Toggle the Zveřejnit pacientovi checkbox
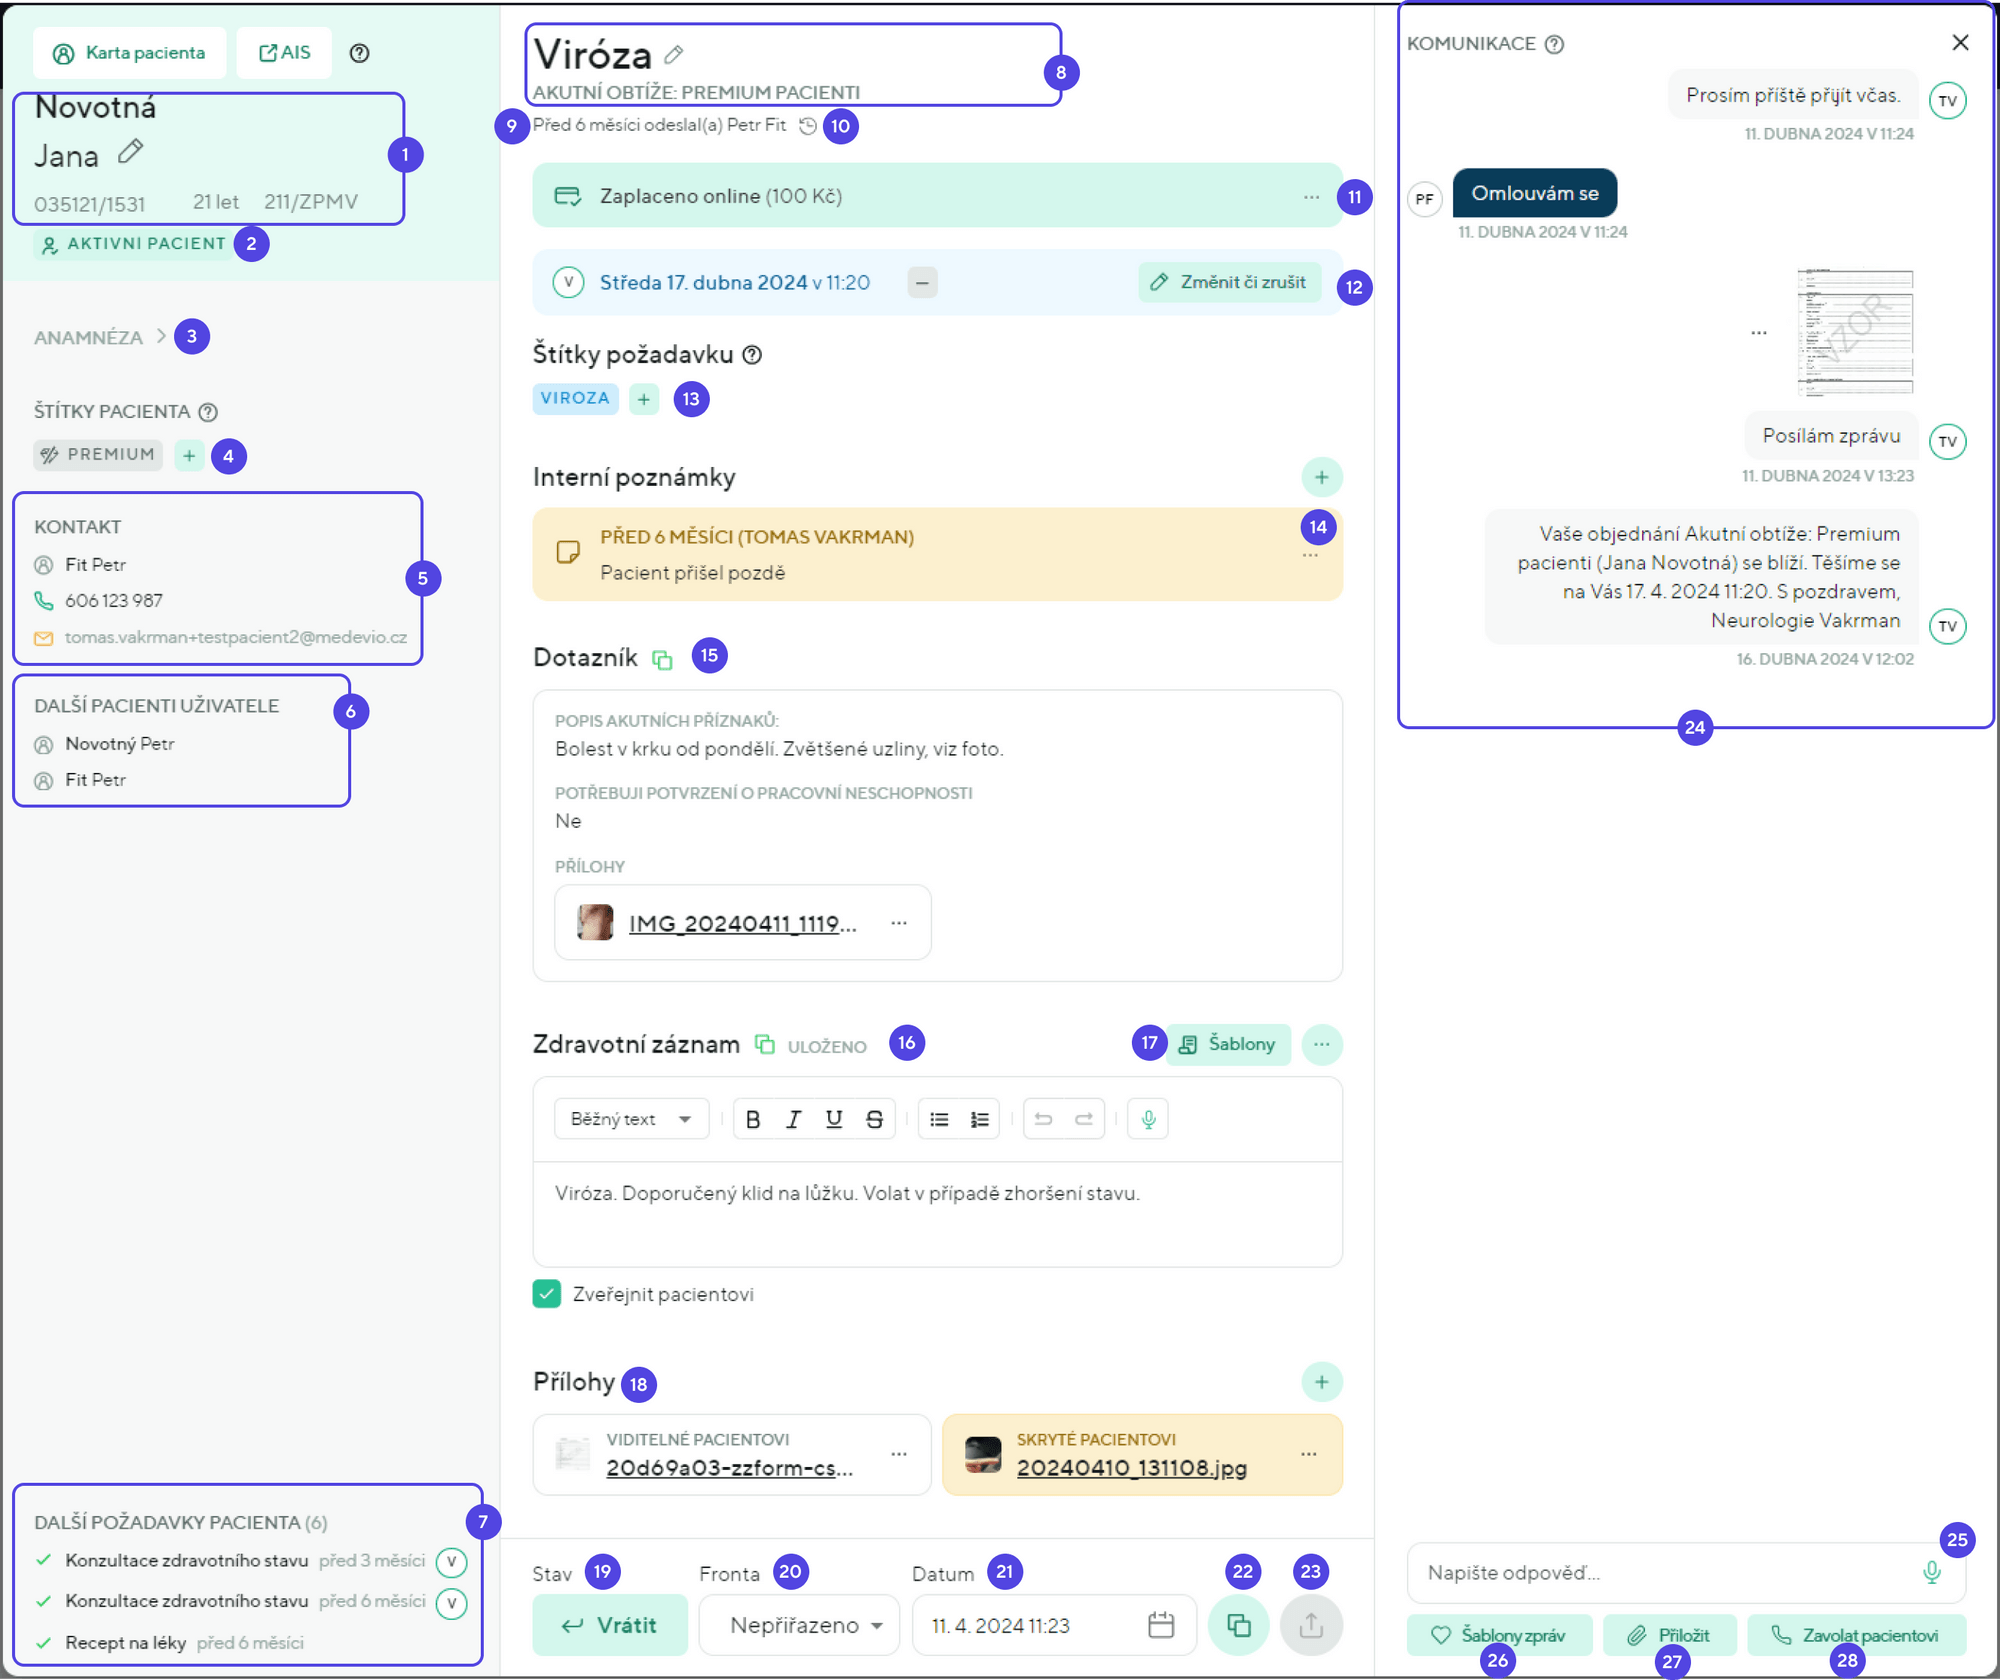This screenshot has width=2000, height=1680. tap(547, 1294)
